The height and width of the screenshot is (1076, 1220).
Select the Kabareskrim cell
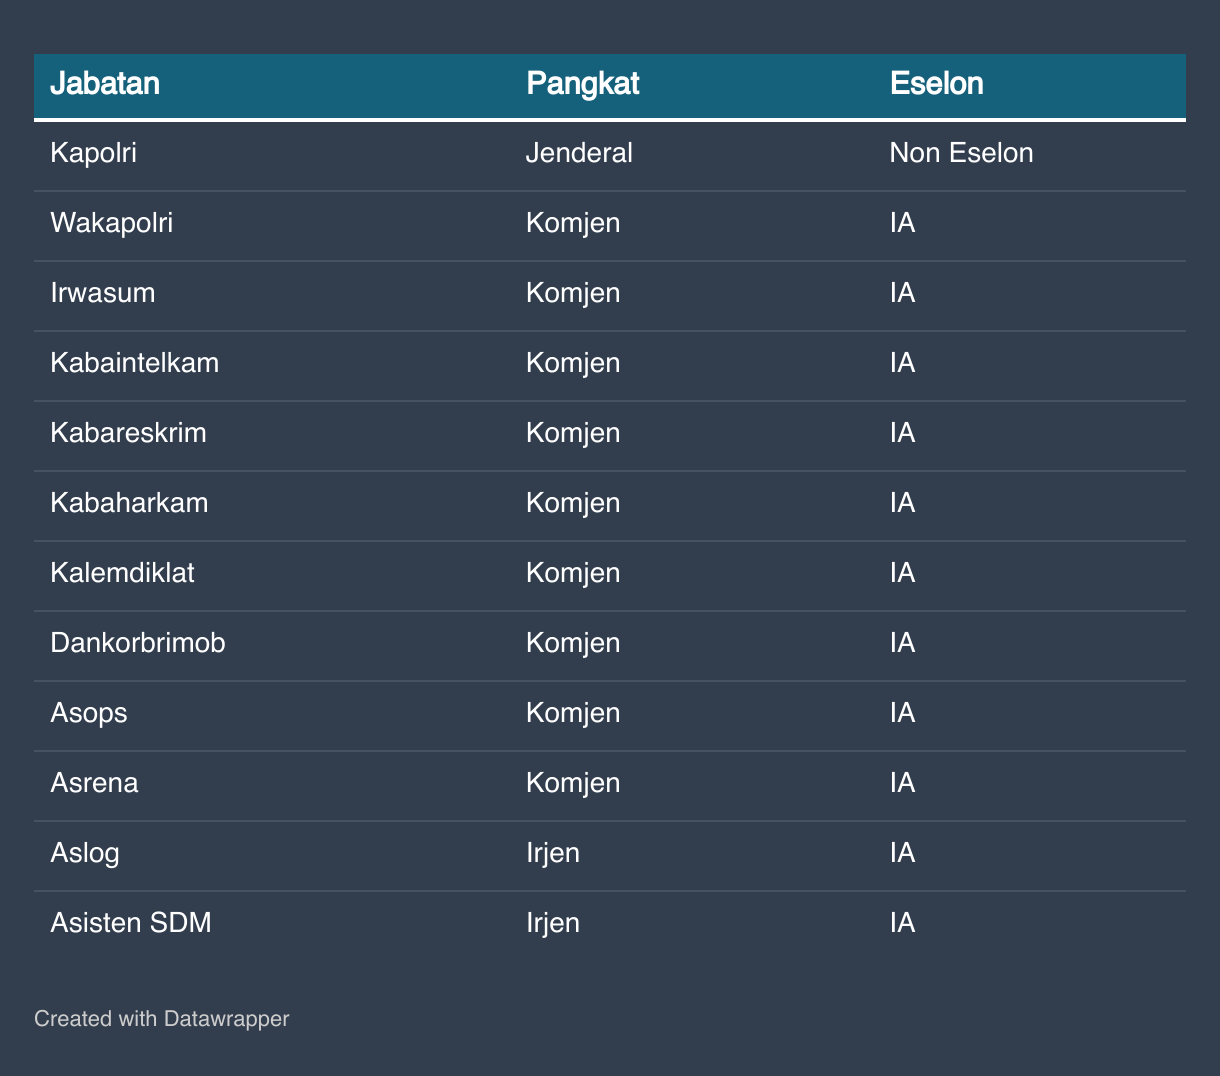[129, 433]
